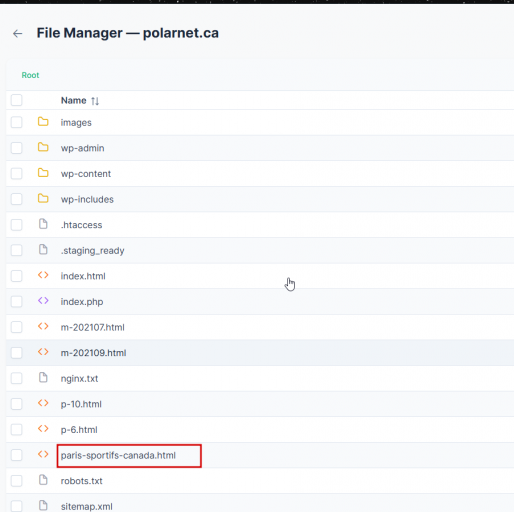
Task: Click the wp-includes folder icon
Action: (x=43, y=199)
